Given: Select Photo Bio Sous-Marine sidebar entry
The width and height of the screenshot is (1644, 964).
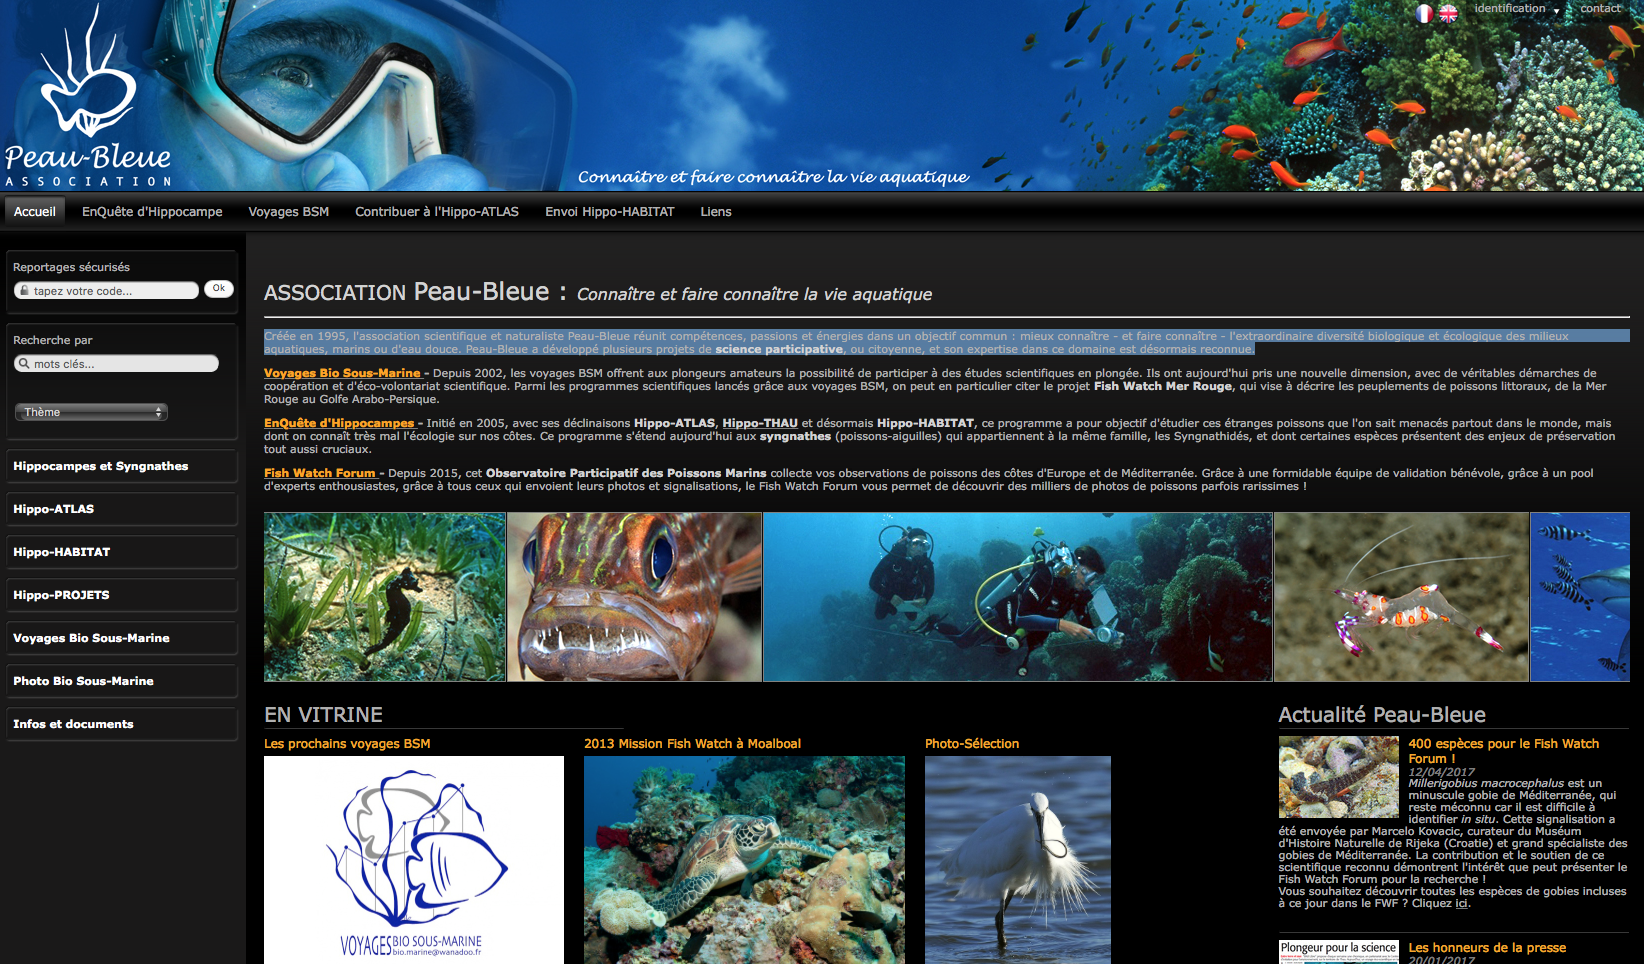Looking at the screenshot, I should [83, 681].
